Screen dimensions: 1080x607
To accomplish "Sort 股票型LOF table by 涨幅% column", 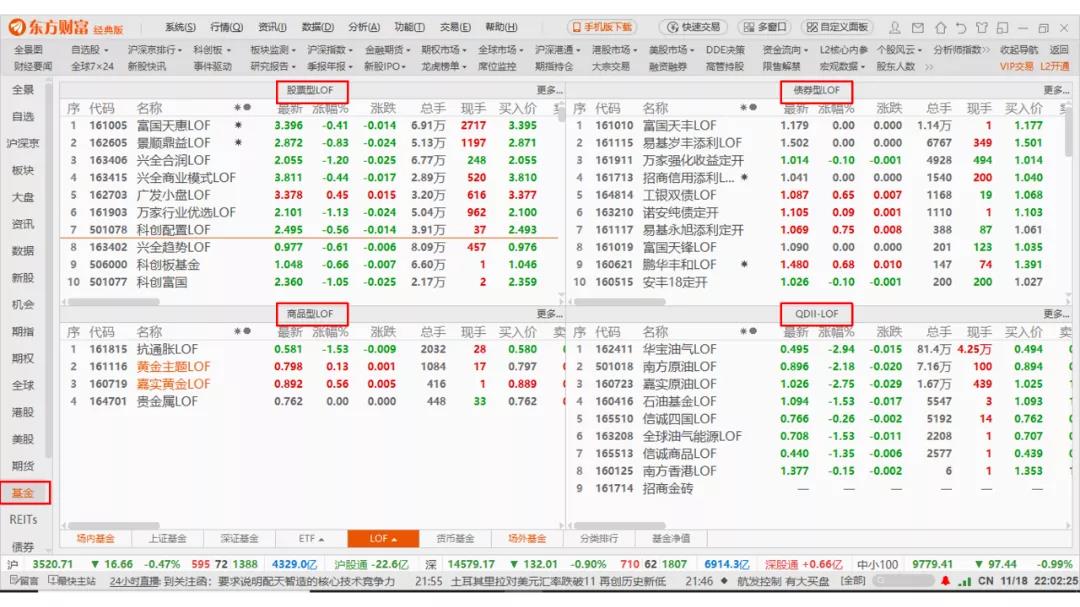I will 330,108.
